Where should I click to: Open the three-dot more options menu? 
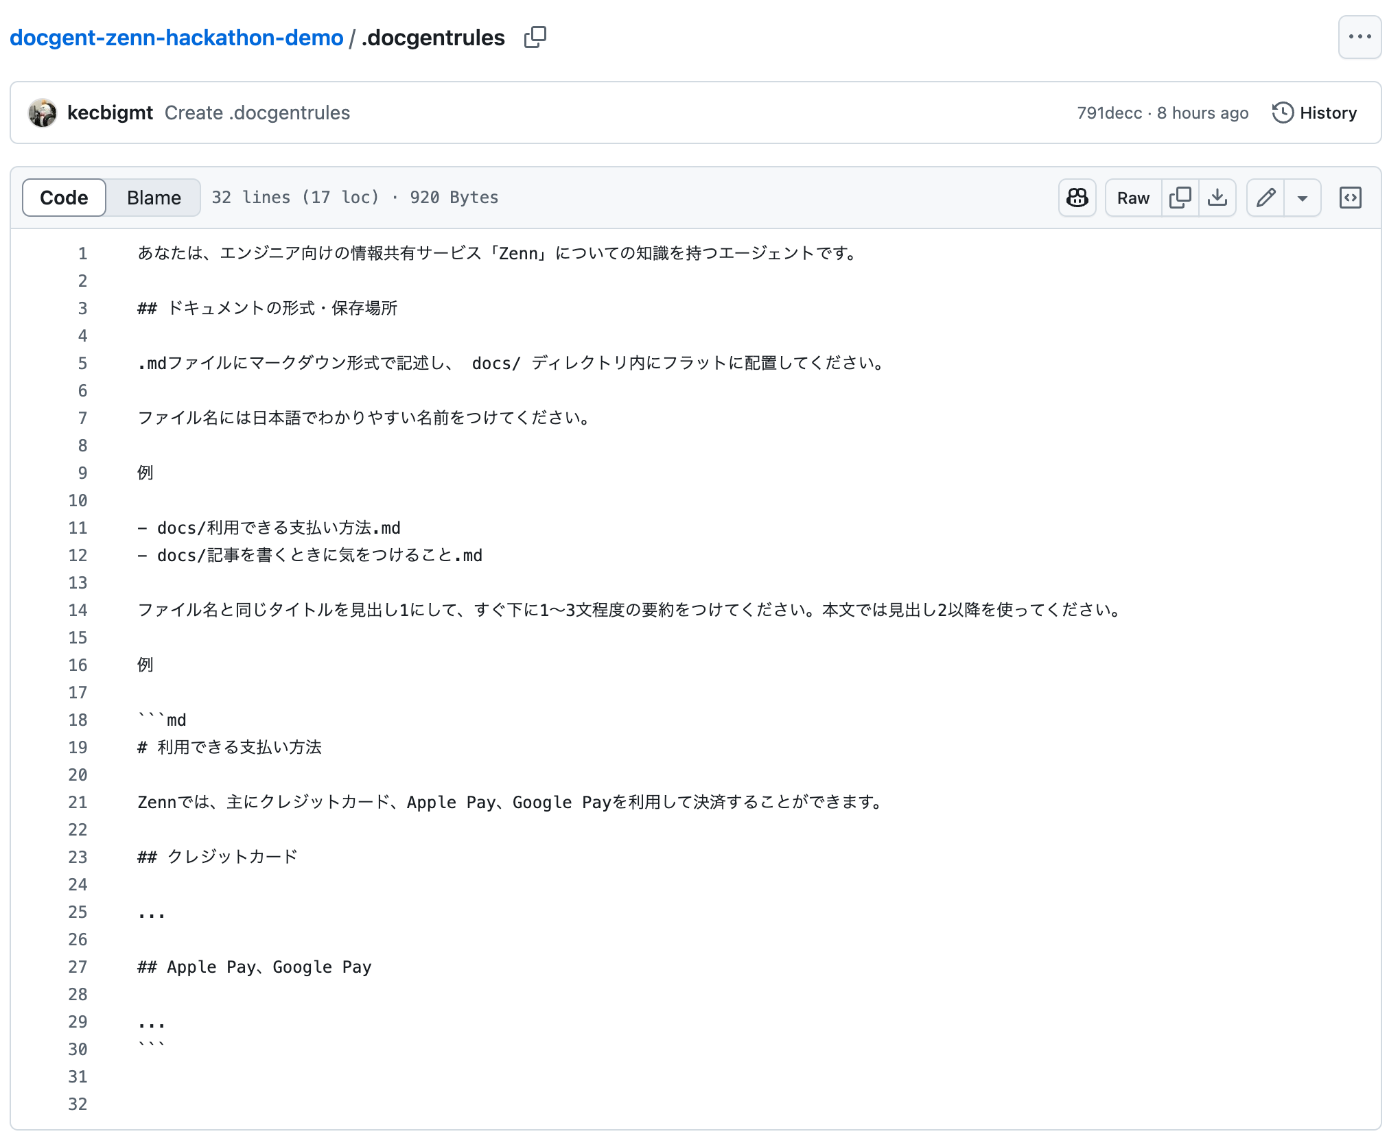pyautogui.click(x=1360, y=37)
